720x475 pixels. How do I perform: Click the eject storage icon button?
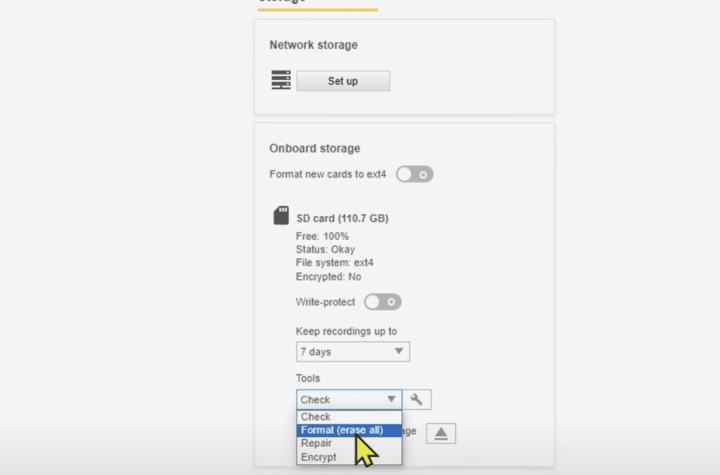pos(441,432)
